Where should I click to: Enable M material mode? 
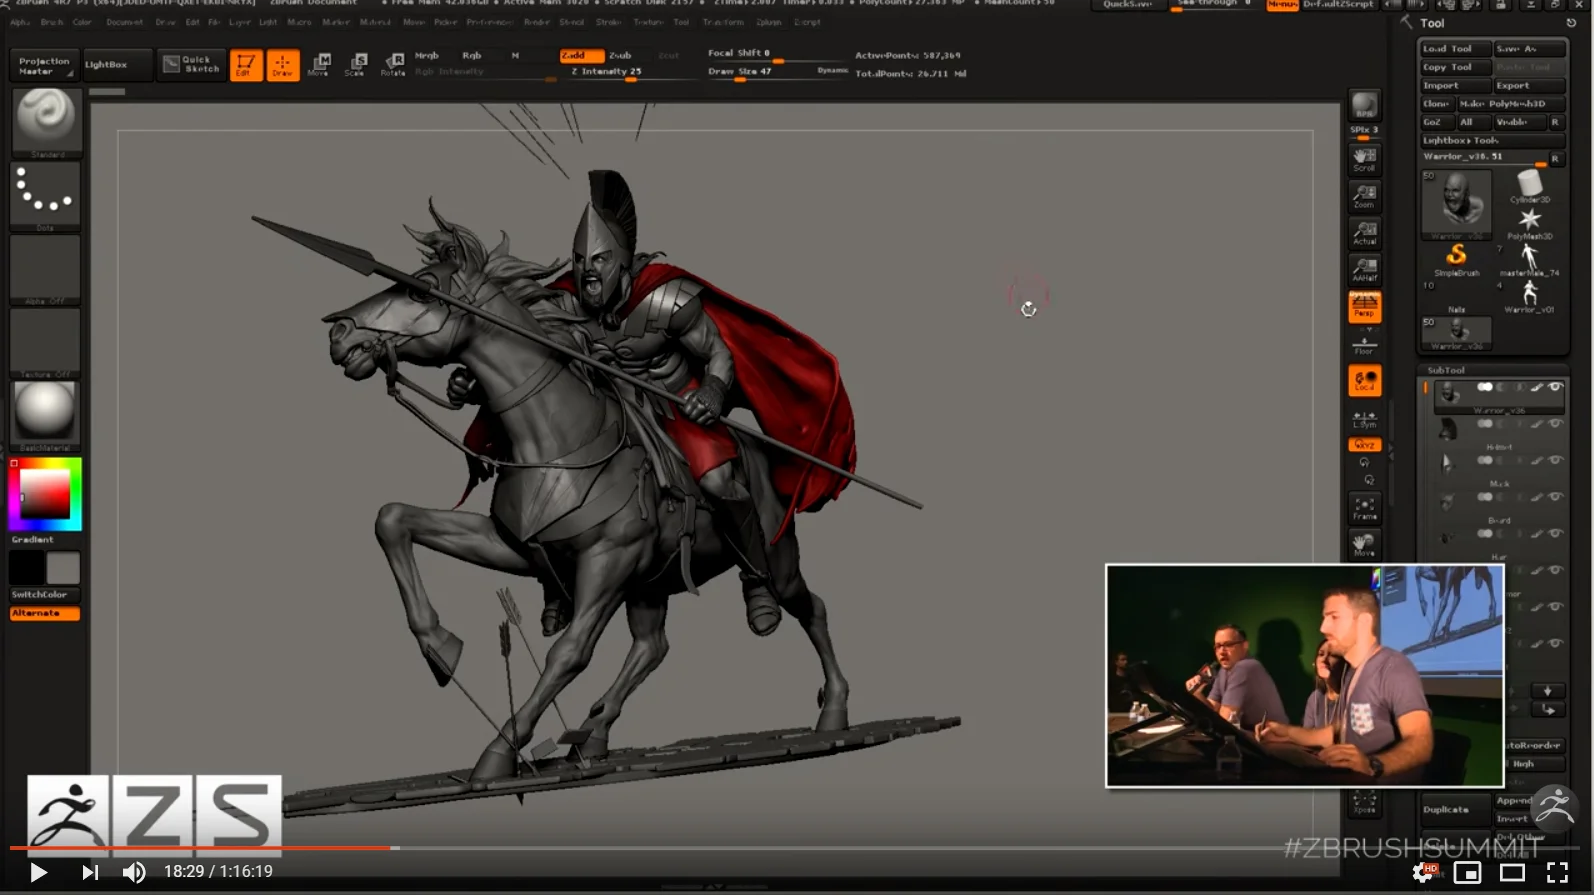pyautogui.click(x=515, y=56)
